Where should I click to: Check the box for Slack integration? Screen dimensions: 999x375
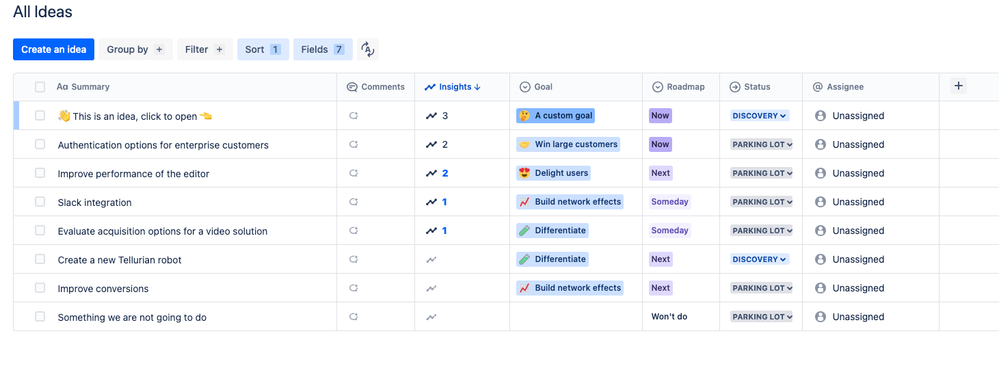click(x=40, y=202)
